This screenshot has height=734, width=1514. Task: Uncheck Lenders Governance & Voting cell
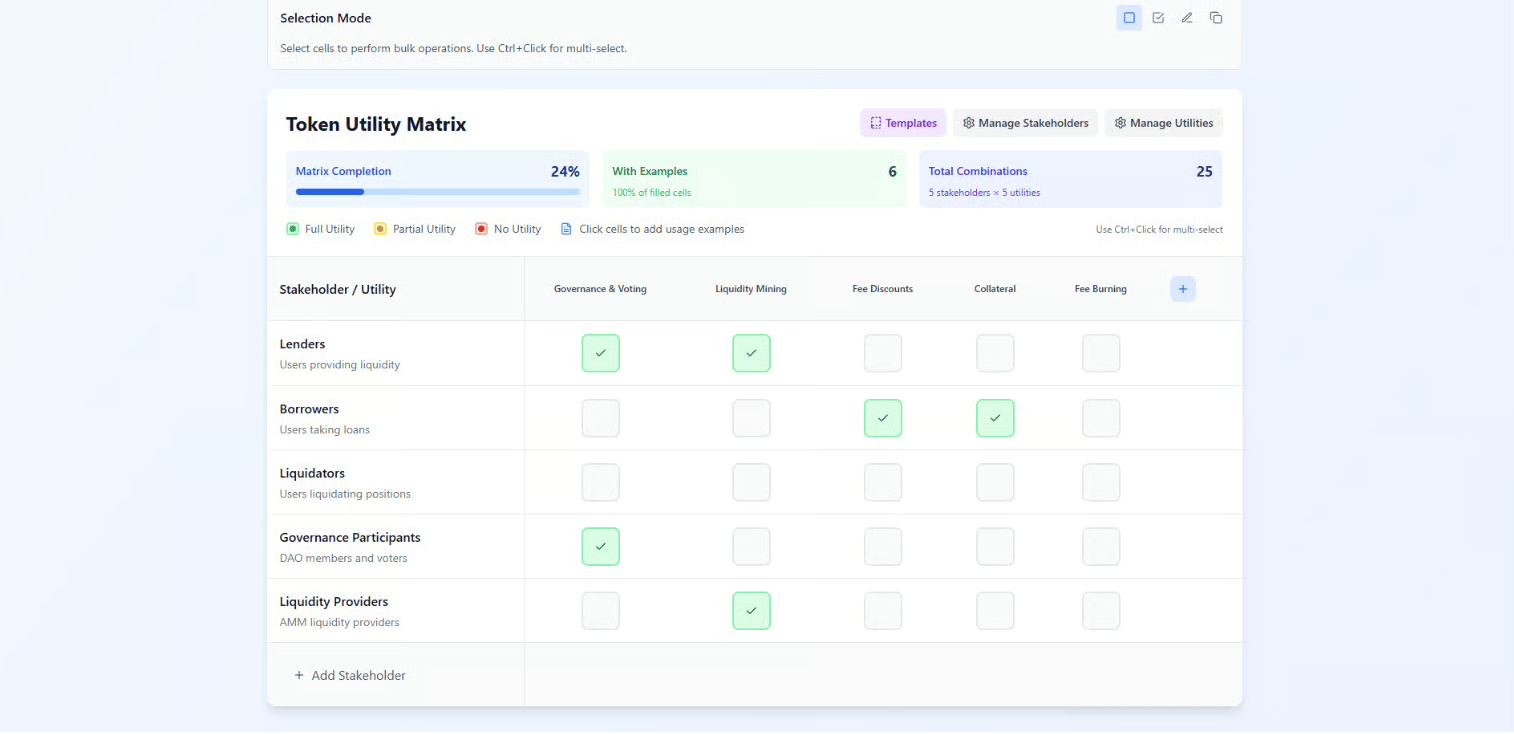[x=601, y=353]
